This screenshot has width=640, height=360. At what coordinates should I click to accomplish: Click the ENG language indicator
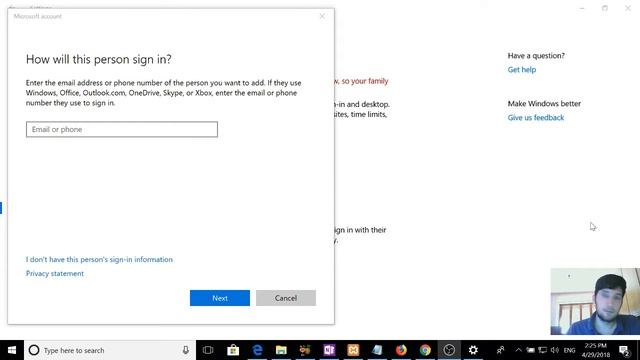[x=569, y=350]
